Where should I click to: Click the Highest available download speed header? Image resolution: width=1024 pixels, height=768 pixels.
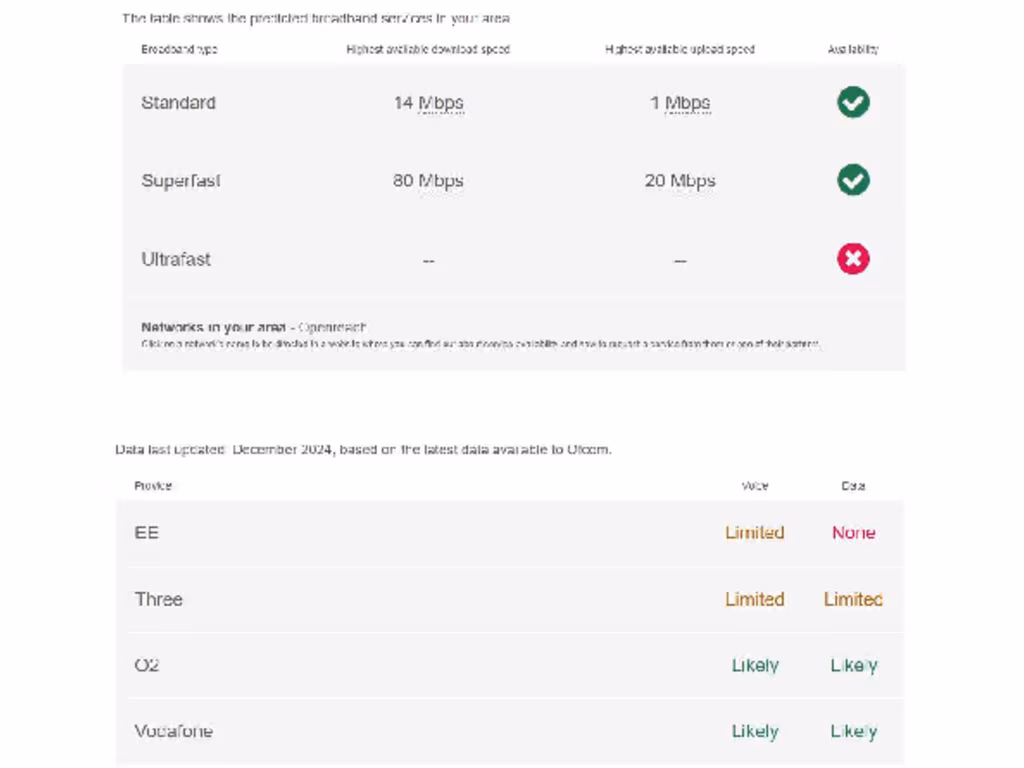point(428,49)
